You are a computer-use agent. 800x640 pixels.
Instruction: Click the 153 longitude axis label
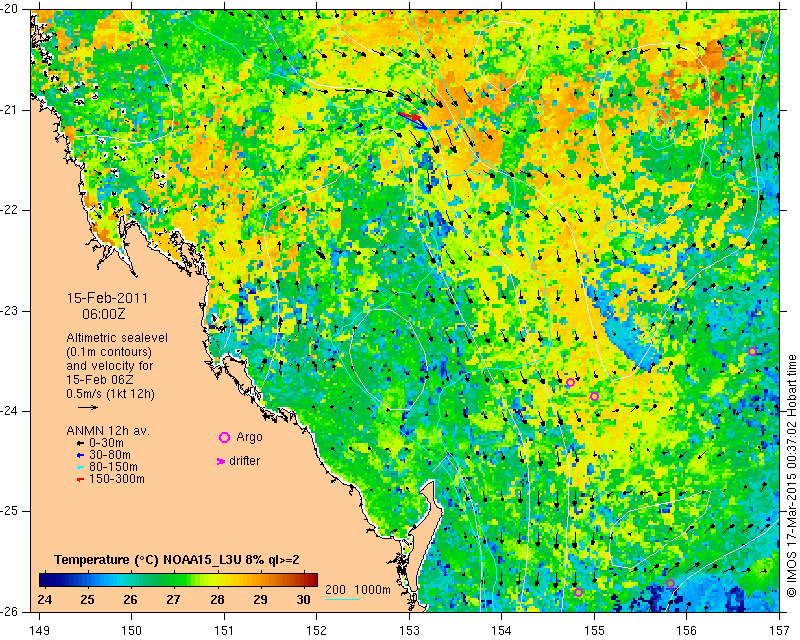[409, 631]
